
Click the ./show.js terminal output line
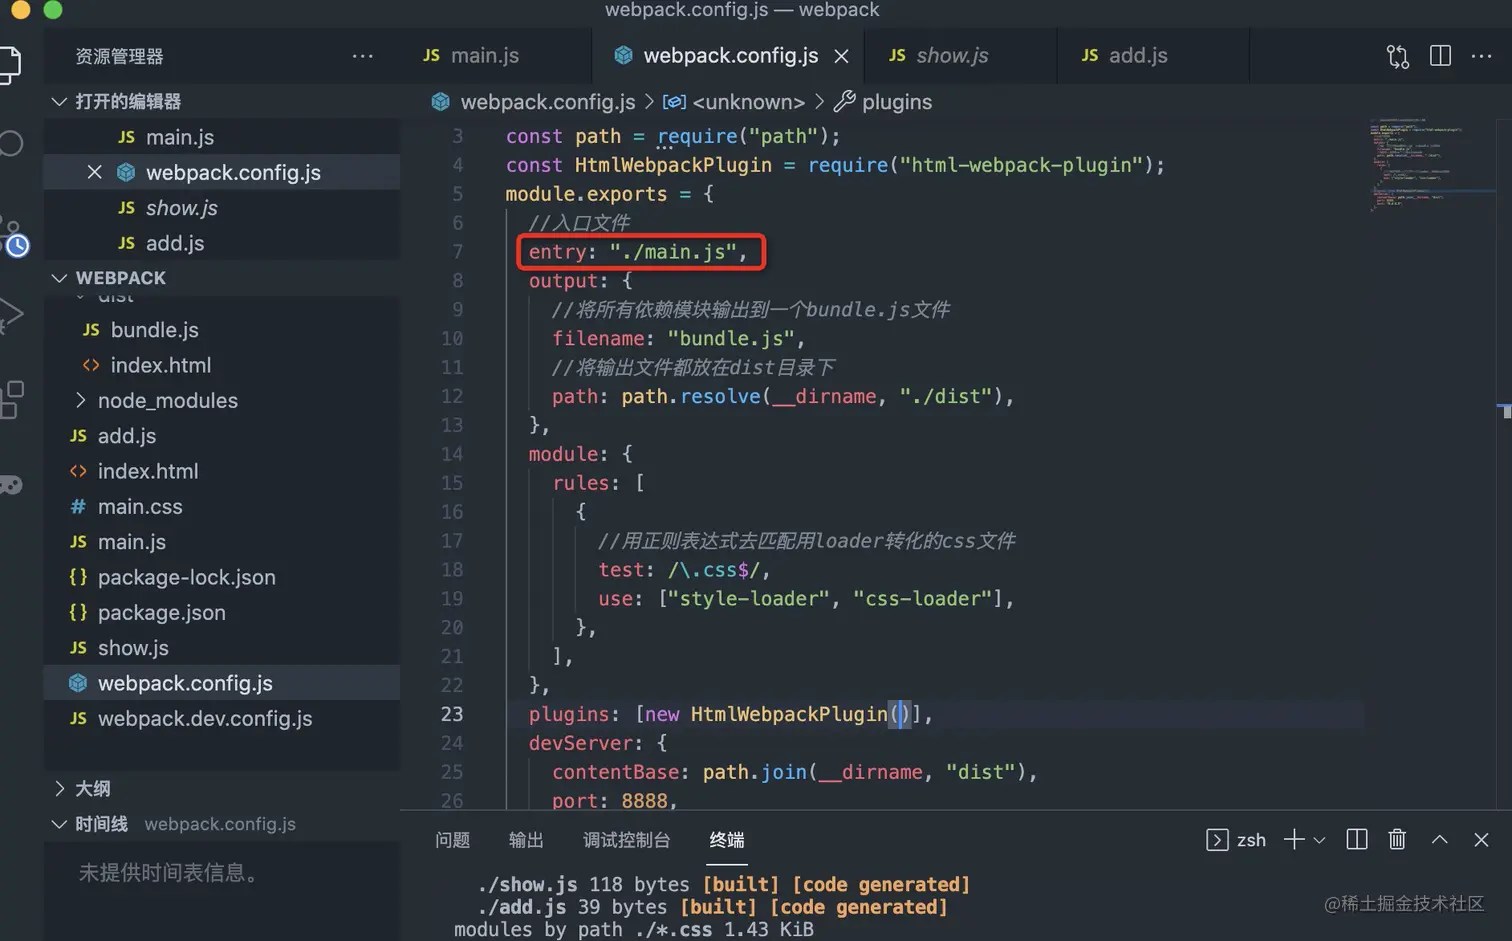click(x=724, y=885)
